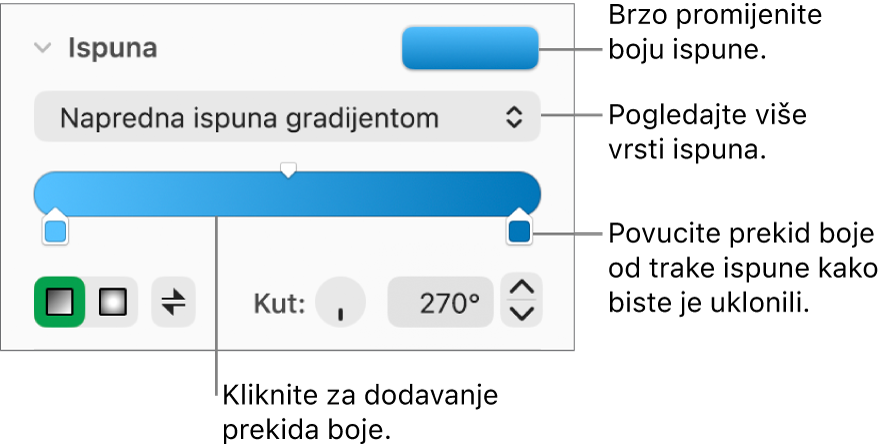
Task: Click the gradient midpoint marker above bar
Action: pos(288,170)
